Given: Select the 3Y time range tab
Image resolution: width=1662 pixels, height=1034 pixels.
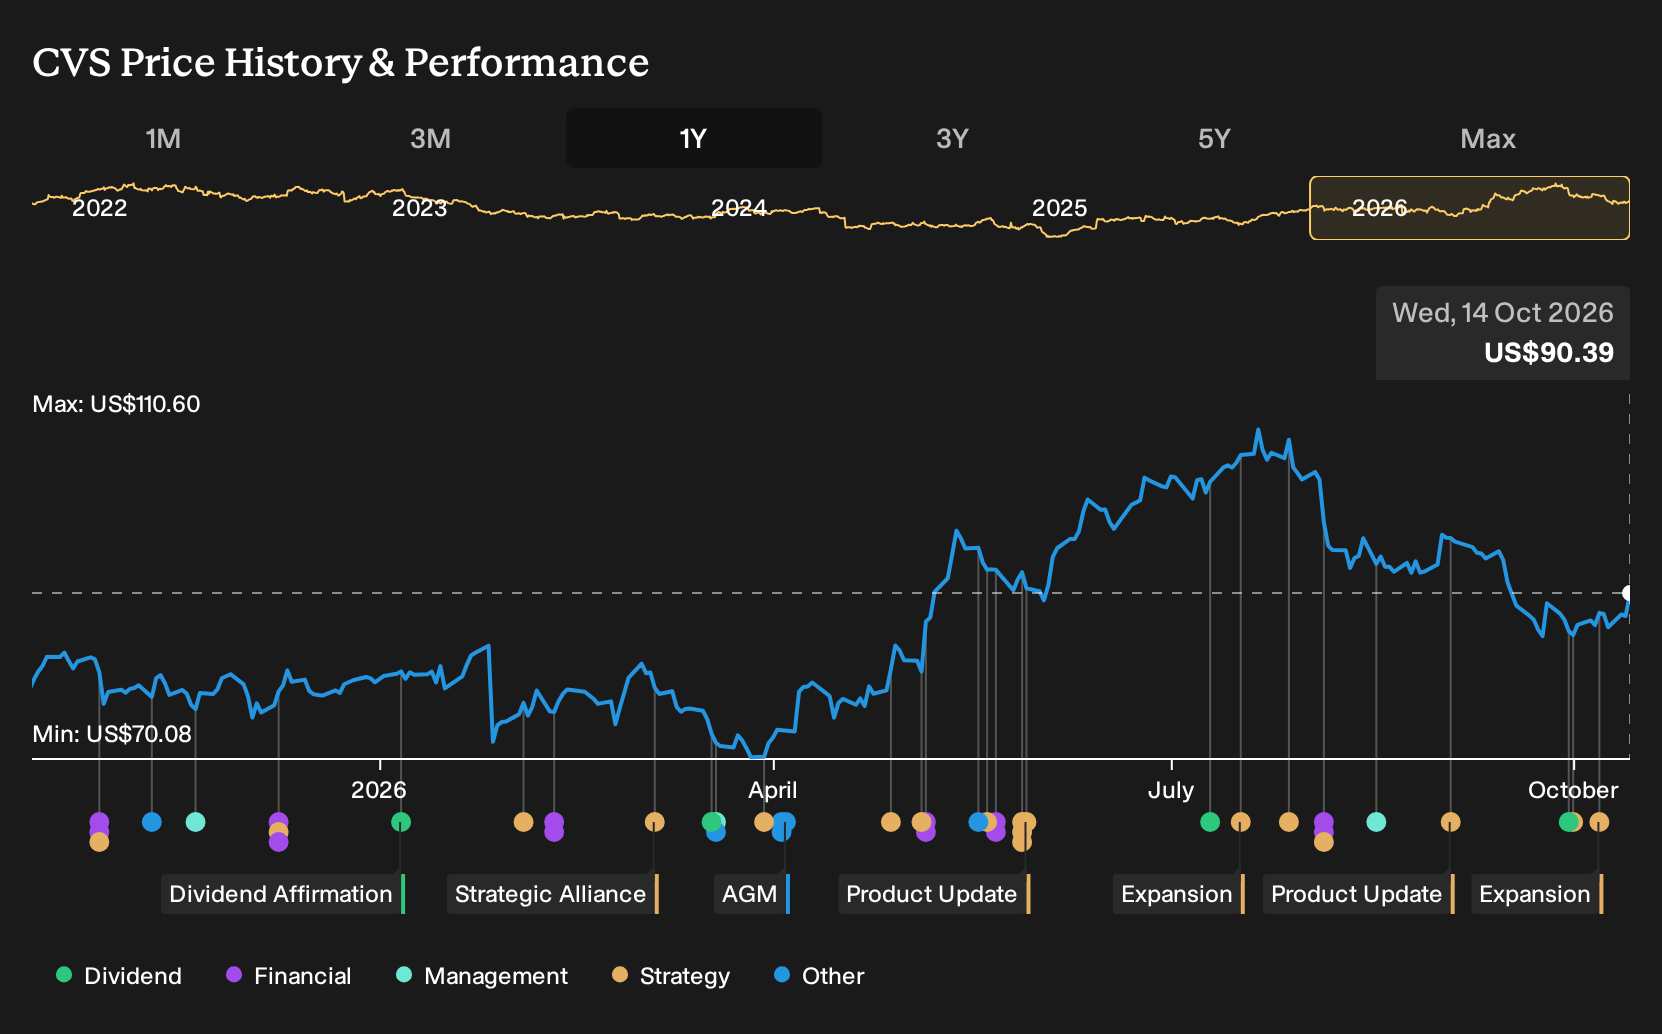Looking at the screenshot, I should (952, 138).
